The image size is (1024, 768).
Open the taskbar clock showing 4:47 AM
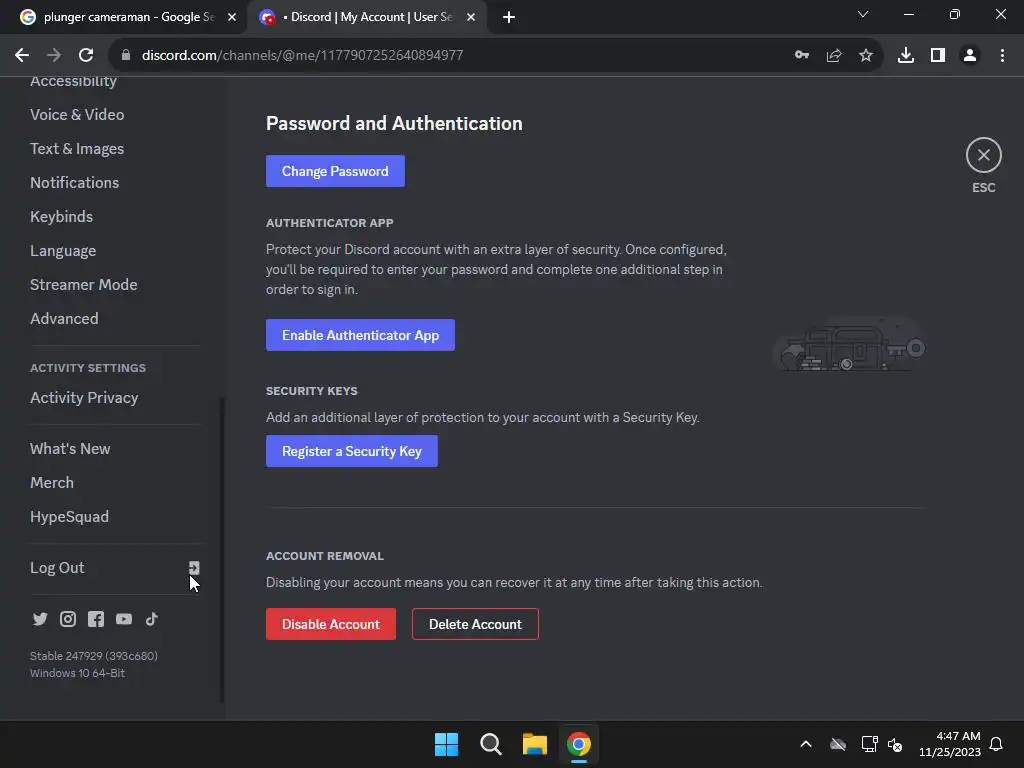950,744
